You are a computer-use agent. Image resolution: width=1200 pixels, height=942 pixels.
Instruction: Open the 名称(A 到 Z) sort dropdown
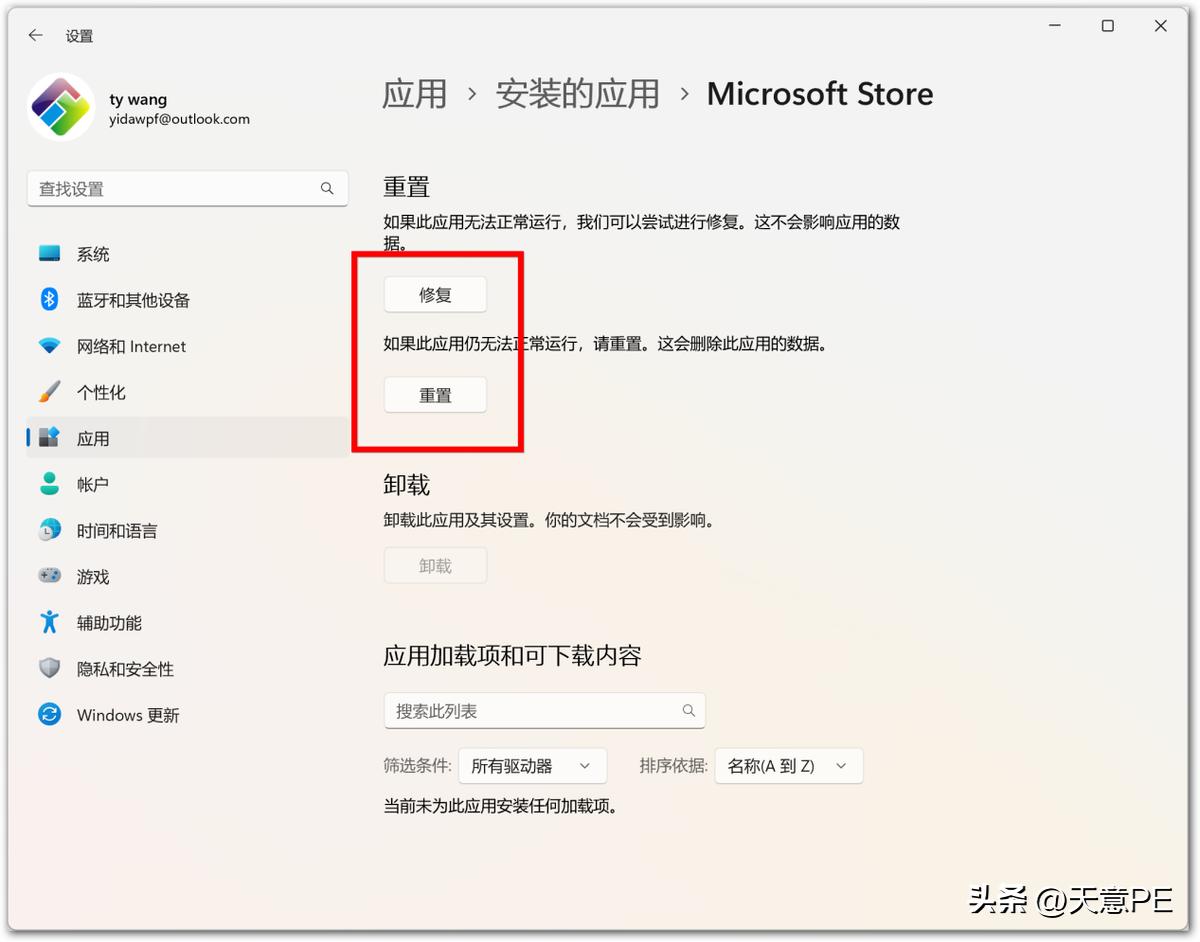[x=788, y=765]
